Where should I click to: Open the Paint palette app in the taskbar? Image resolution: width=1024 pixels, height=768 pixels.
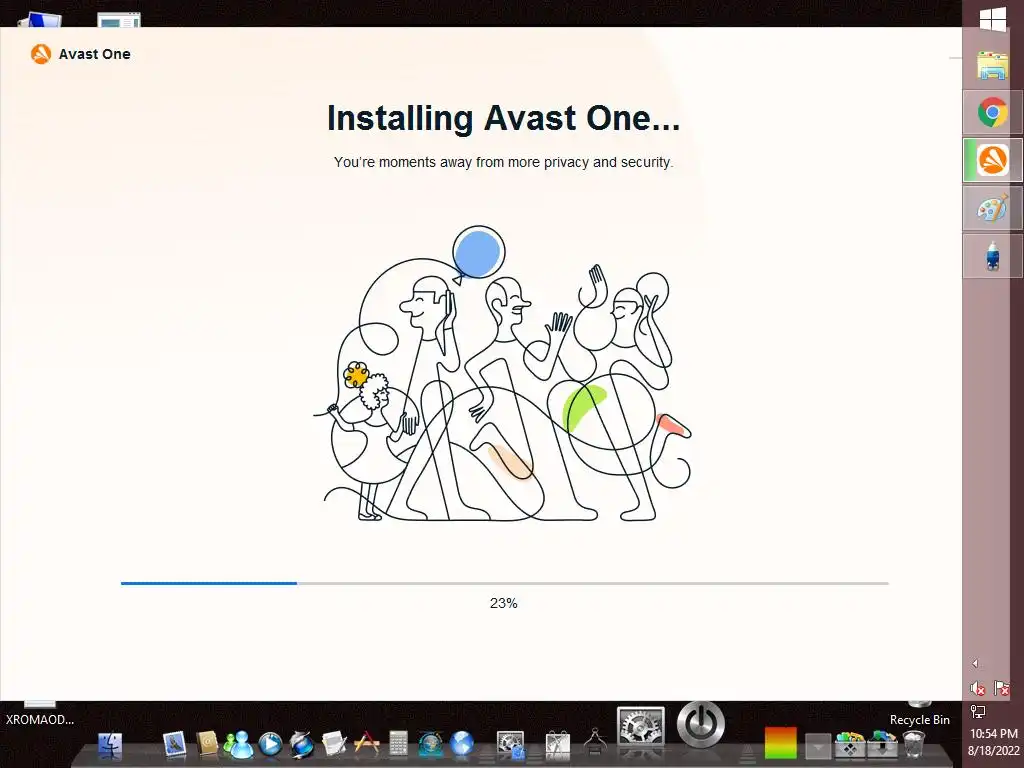tap(993, 208)
